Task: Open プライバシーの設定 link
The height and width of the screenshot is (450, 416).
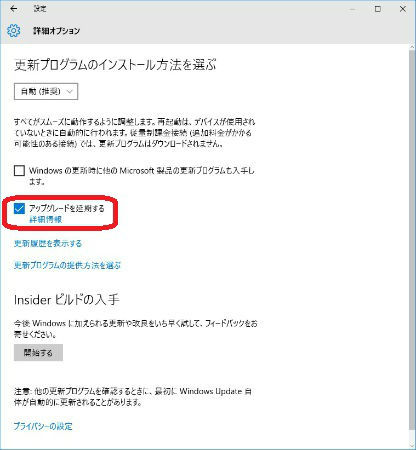Action: [43, 426]
